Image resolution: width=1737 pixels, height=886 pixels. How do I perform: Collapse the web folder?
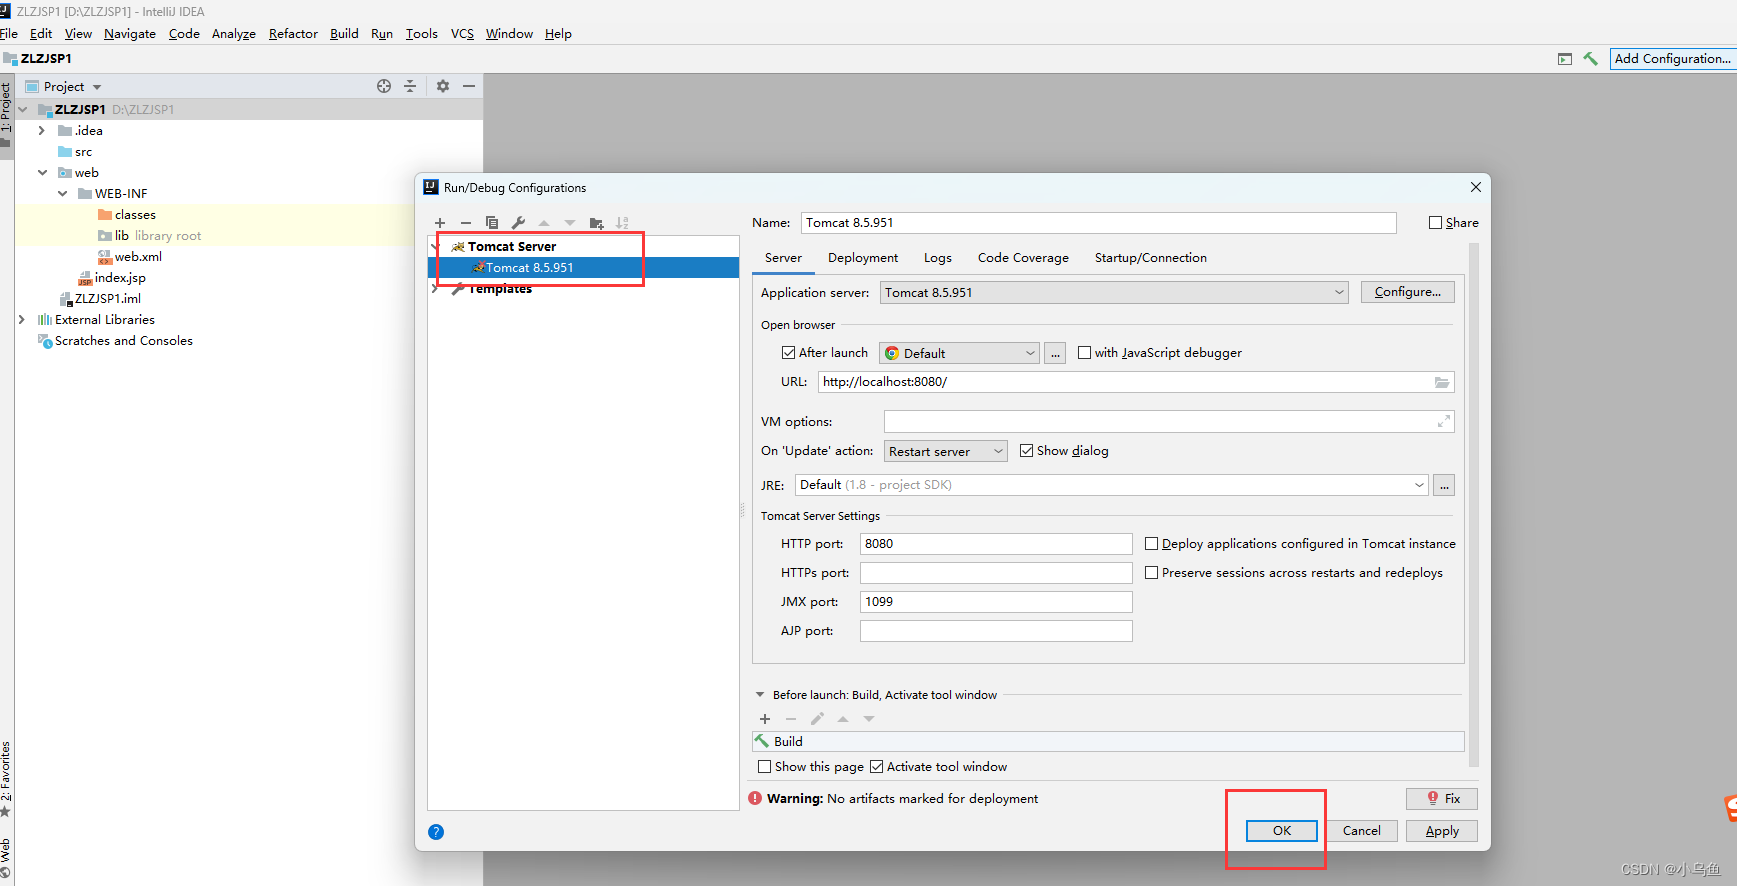(x=42, y=173)
